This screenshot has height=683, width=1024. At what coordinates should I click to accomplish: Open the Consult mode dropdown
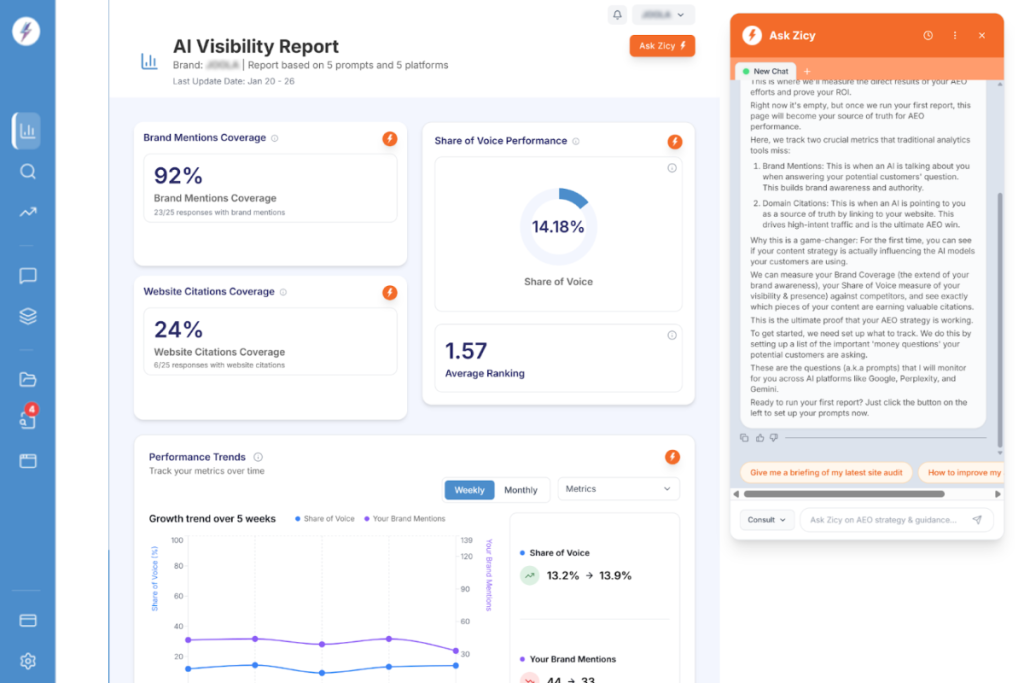coord(767,520)
